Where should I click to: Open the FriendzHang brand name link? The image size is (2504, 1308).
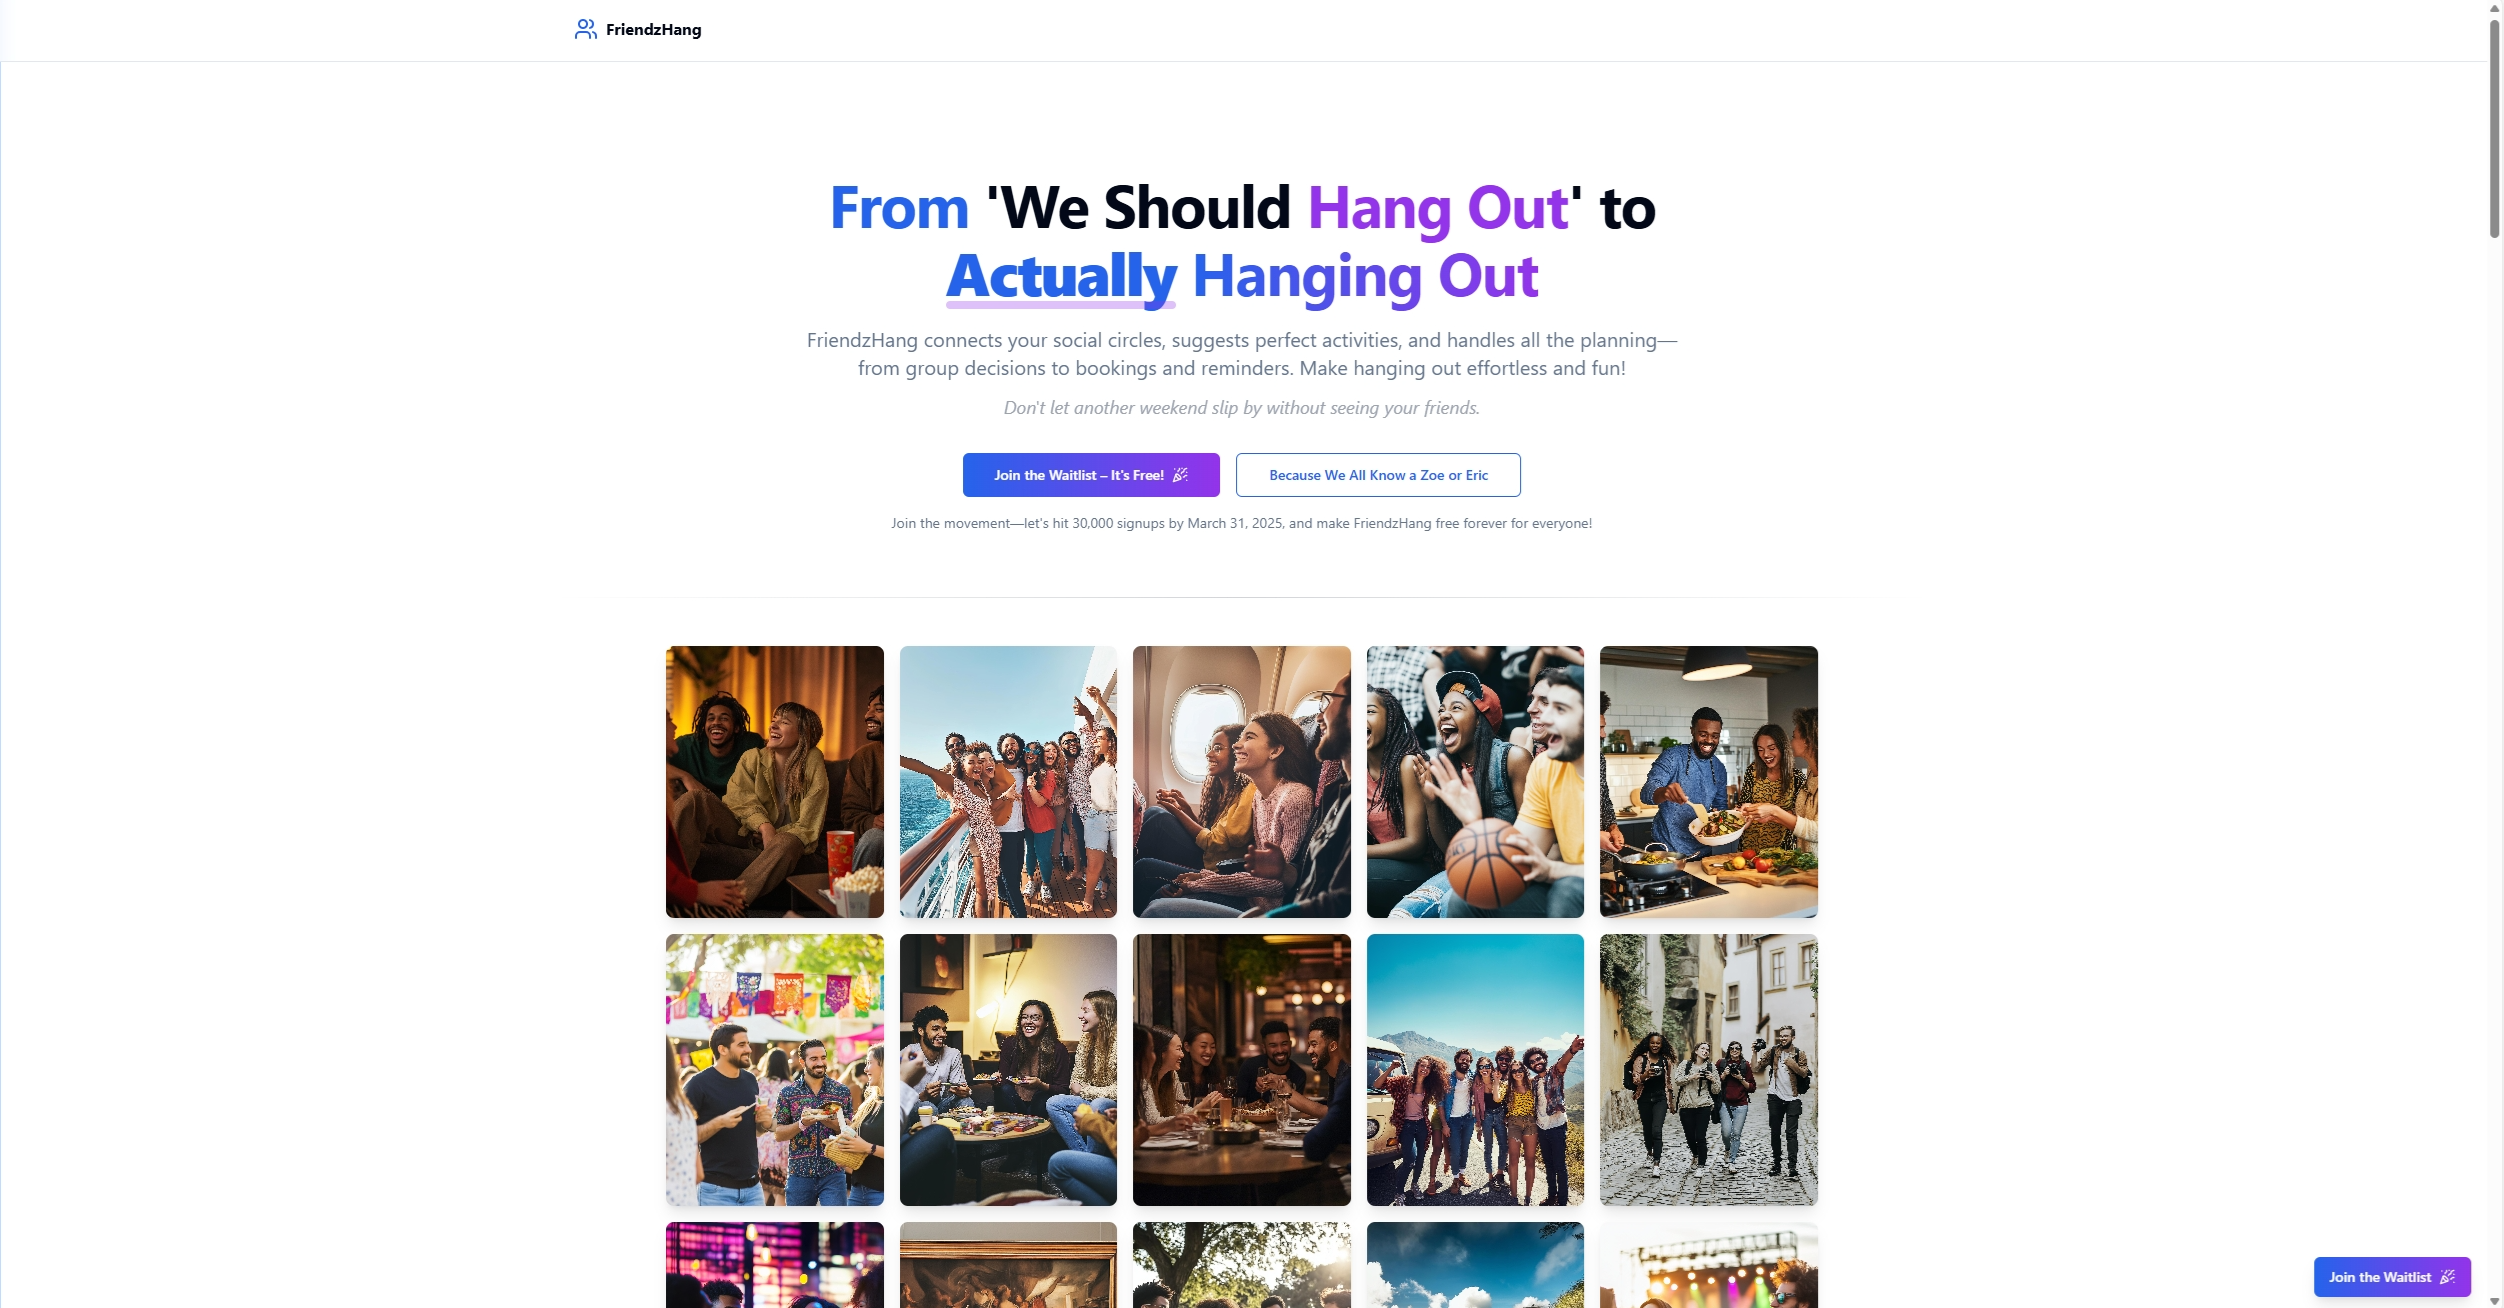pyautogui.click(x=653, y=30)
